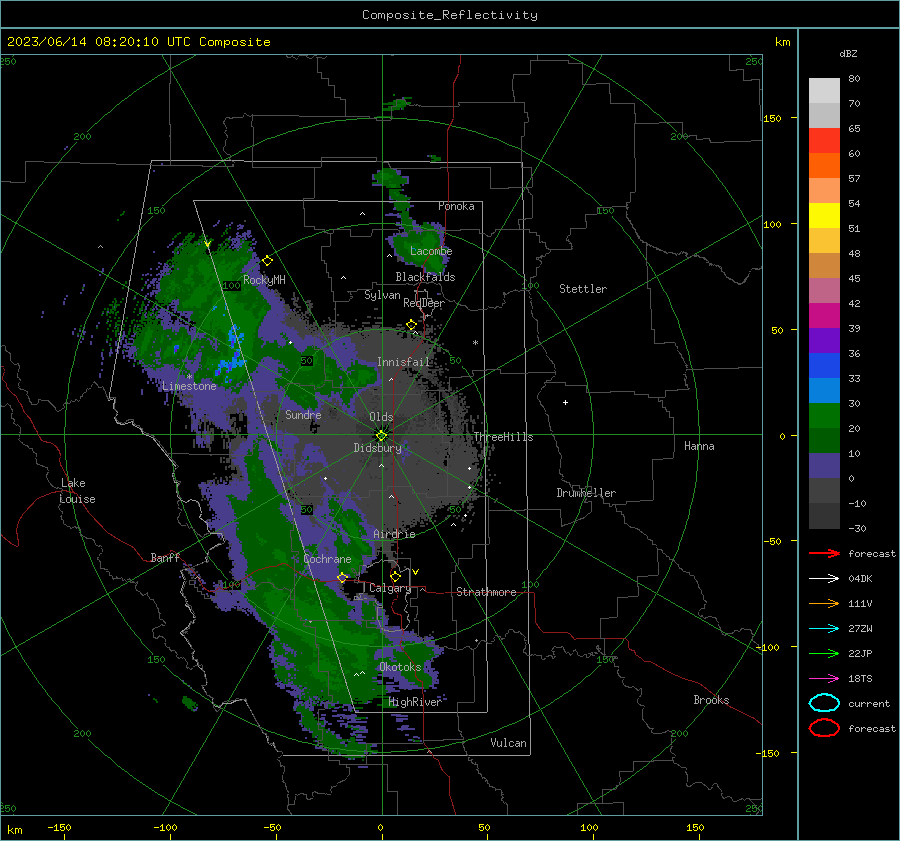Click the white 04DK arrow icon
900x841 pixels.
[x=824, y=579]
